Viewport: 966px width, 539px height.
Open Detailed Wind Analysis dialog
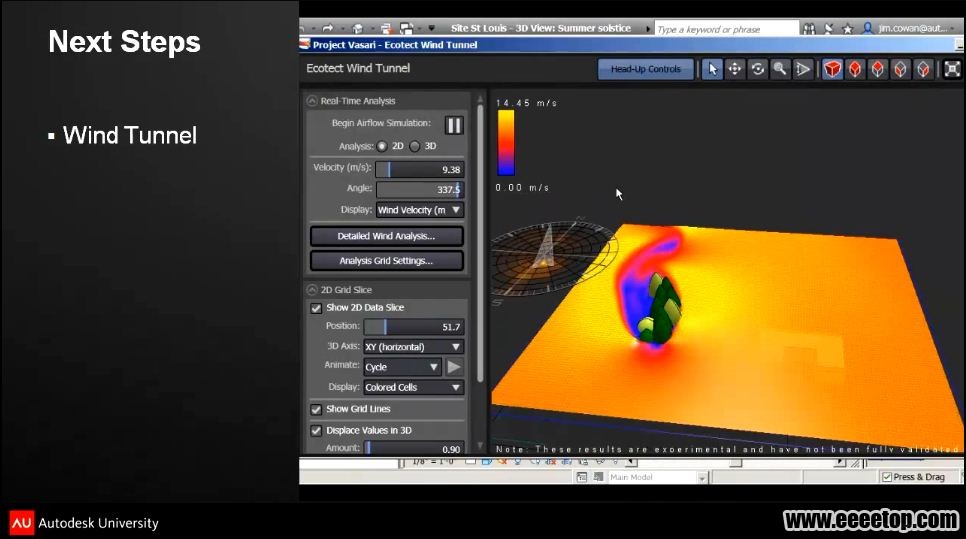pos(386,236)
